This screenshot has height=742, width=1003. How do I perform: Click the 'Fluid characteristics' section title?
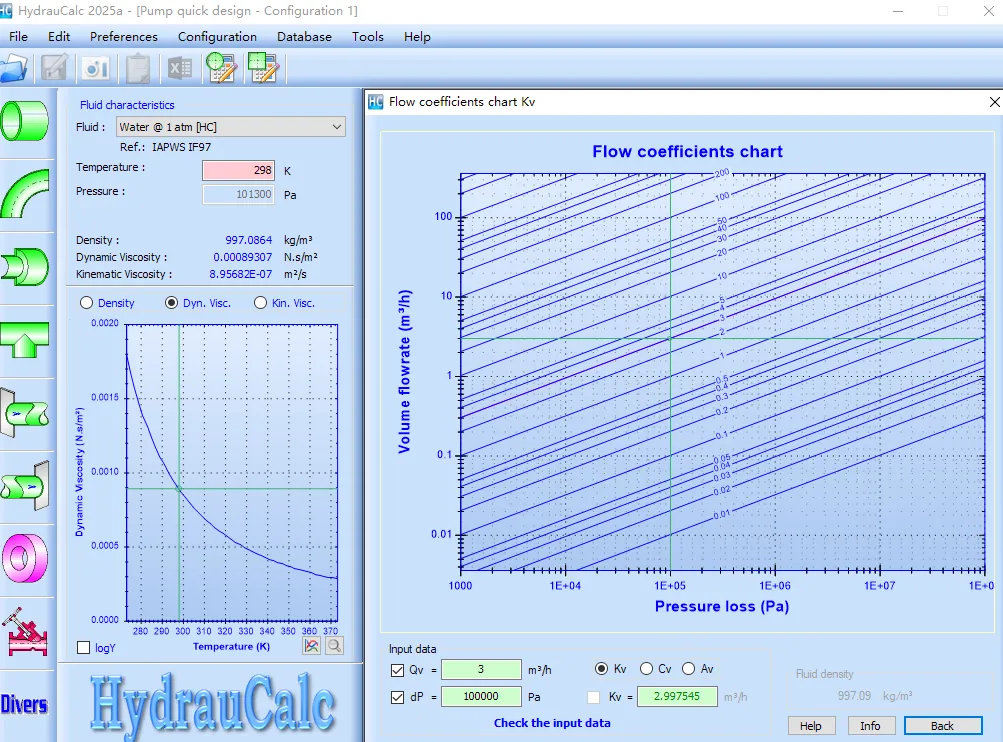coord(127,105)
